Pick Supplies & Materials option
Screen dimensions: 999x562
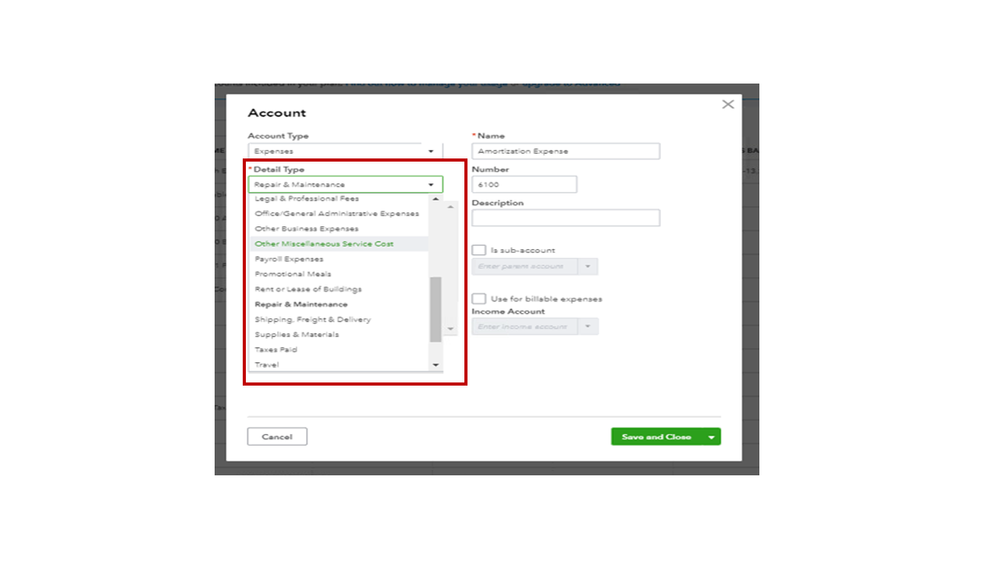296,335
